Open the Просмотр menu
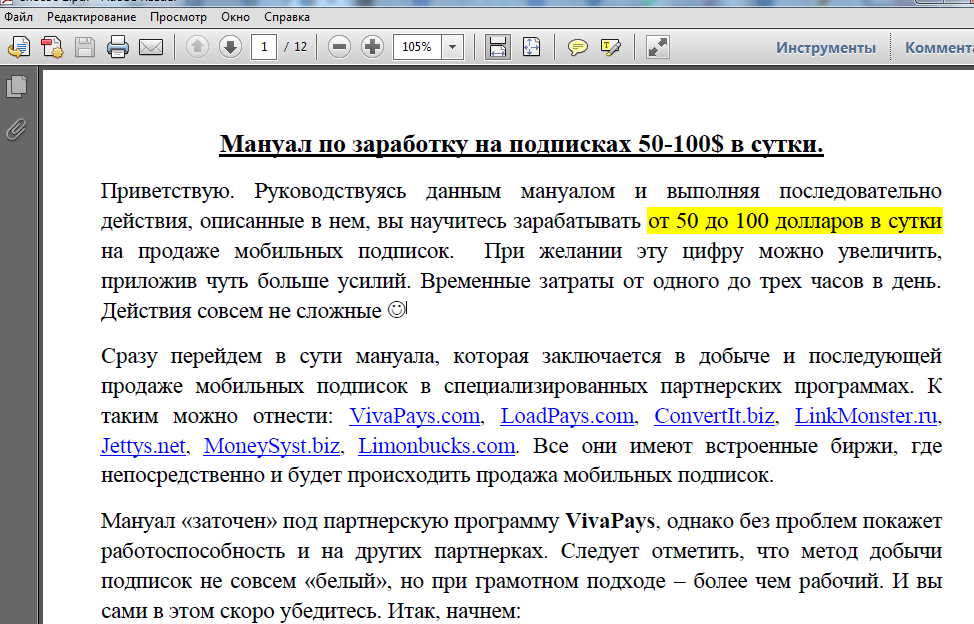The image size is (974, 624). coord(178,17)
